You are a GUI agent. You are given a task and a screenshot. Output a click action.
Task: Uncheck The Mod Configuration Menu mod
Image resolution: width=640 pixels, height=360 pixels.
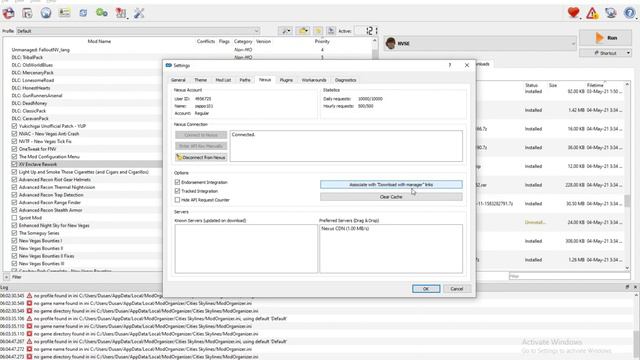[x=14, y=156]
